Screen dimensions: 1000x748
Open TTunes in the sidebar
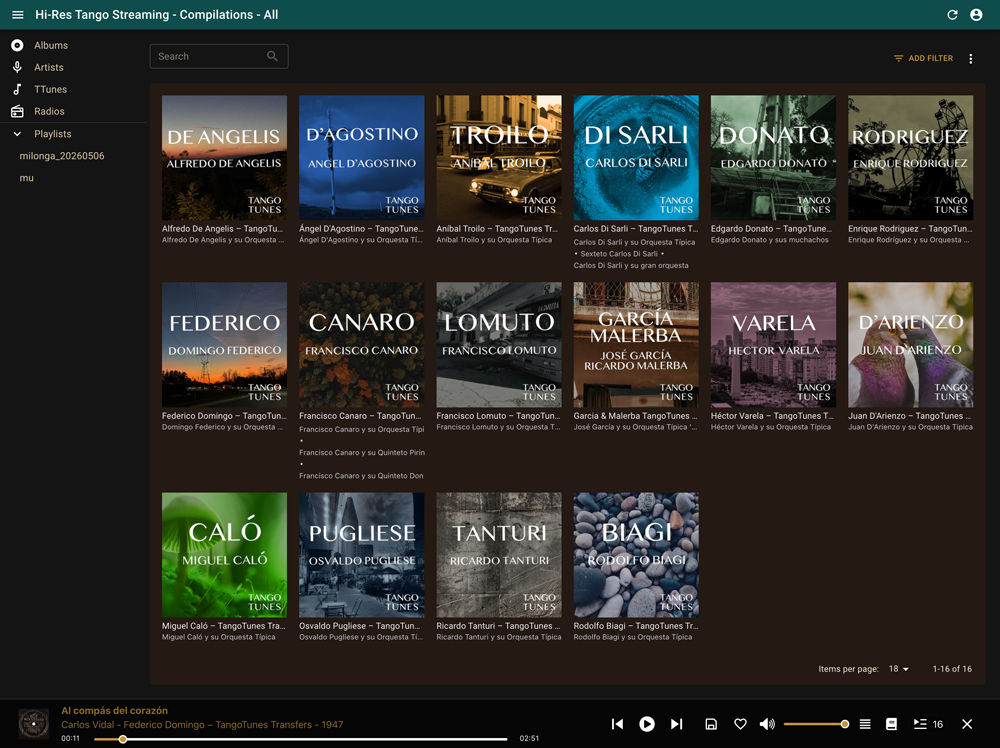tap(50, 89)
